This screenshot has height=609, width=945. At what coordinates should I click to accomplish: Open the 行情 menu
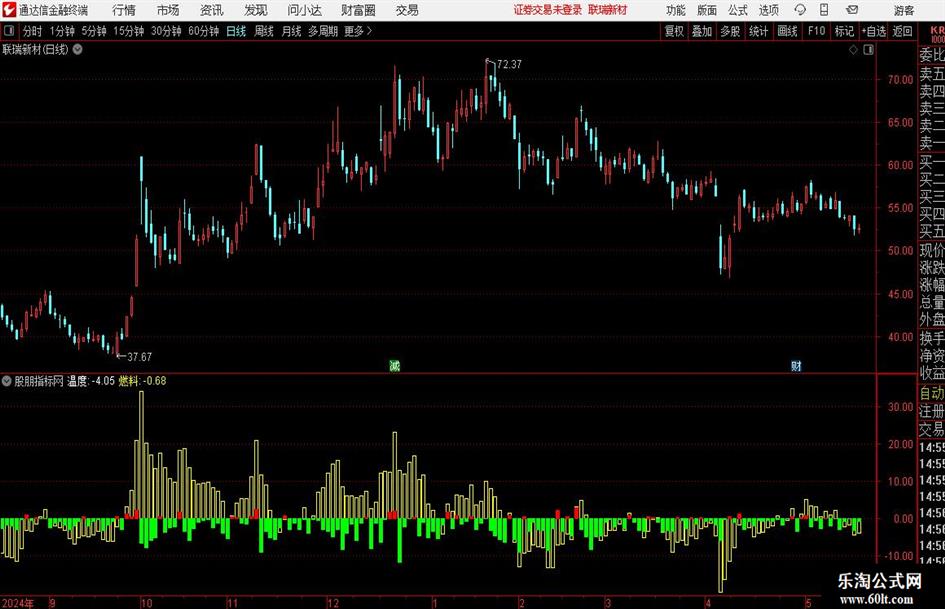(124, 10)
